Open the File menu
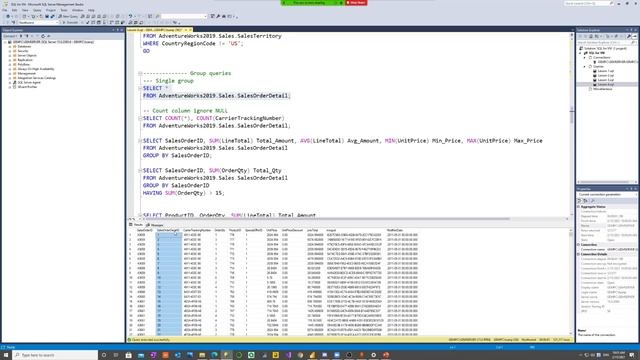Viewport: 640px width, 360px height. tap(5, 10)
